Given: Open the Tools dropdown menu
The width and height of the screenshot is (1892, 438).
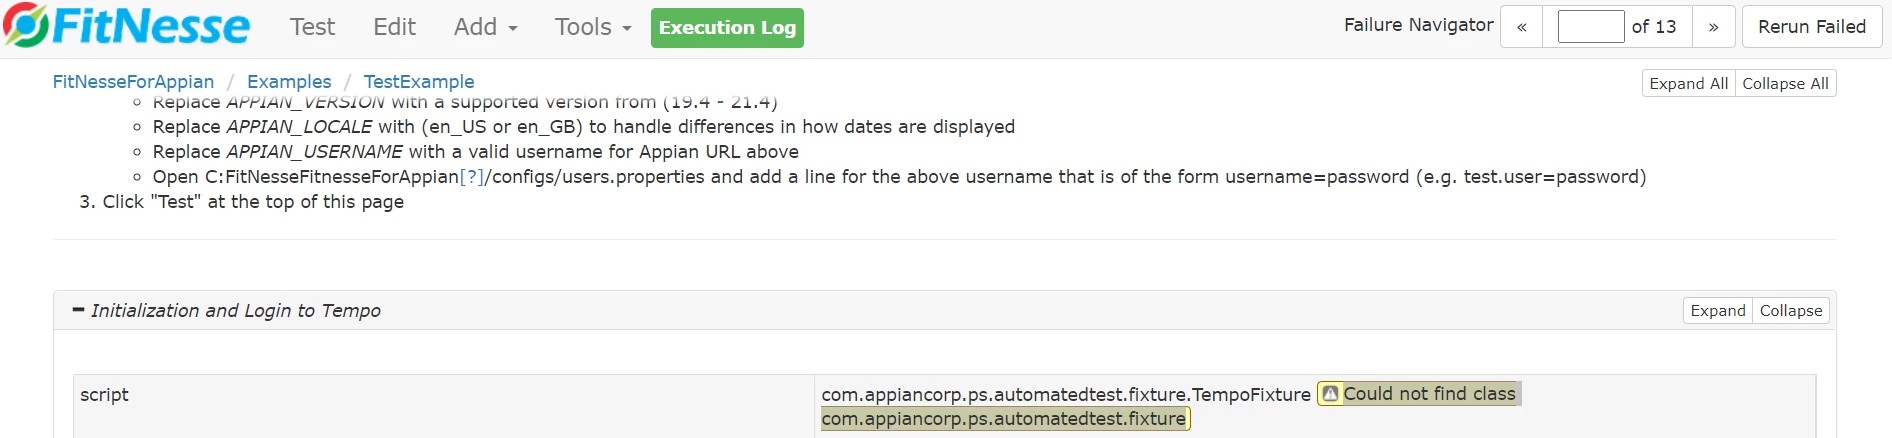Looking at the screenshot, I should click(x=593, y=27).
